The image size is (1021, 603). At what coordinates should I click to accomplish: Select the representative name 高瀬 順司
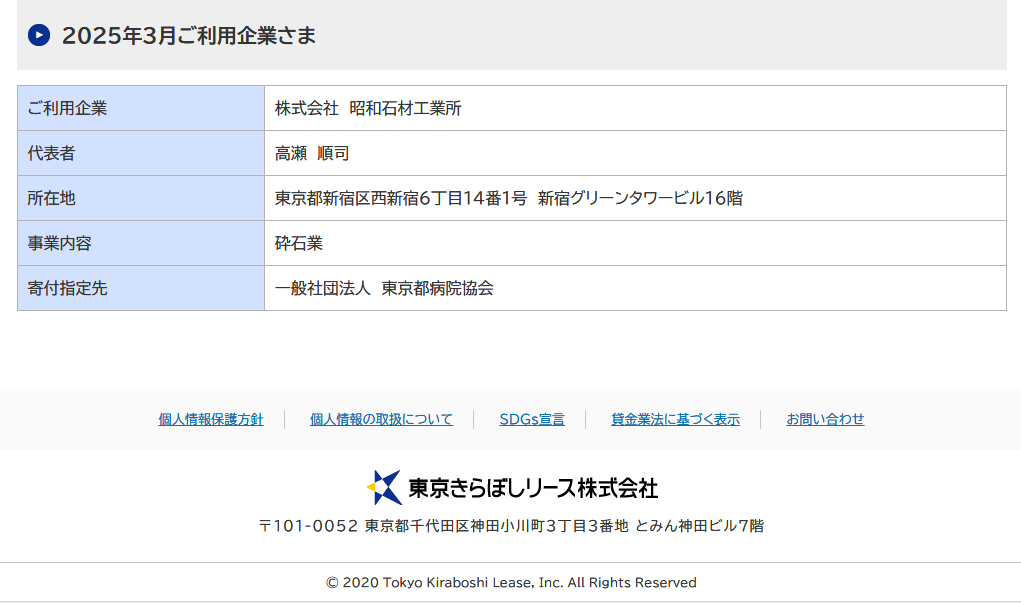(x=312, y=153)
